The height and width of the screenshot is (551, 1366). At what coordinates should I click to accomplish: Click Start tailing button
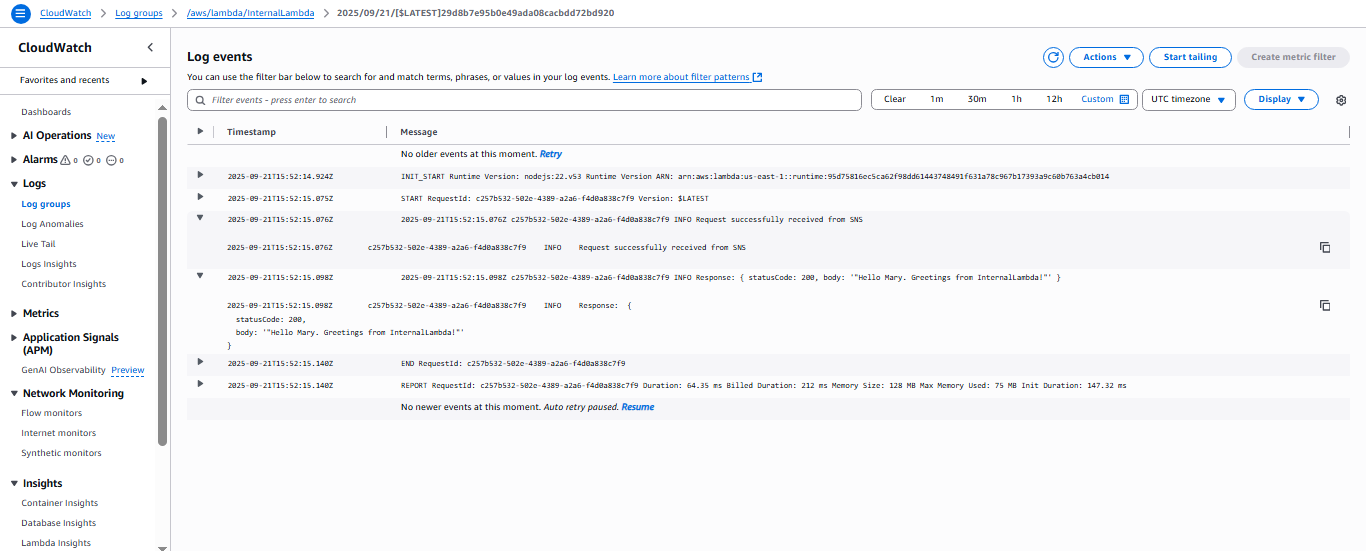point(1190,57)
